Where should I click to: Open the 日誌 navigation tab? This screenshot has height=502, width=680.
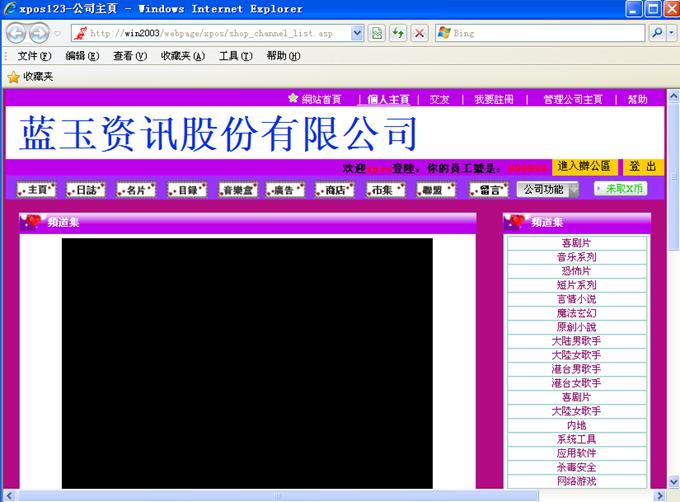[86, 190]
